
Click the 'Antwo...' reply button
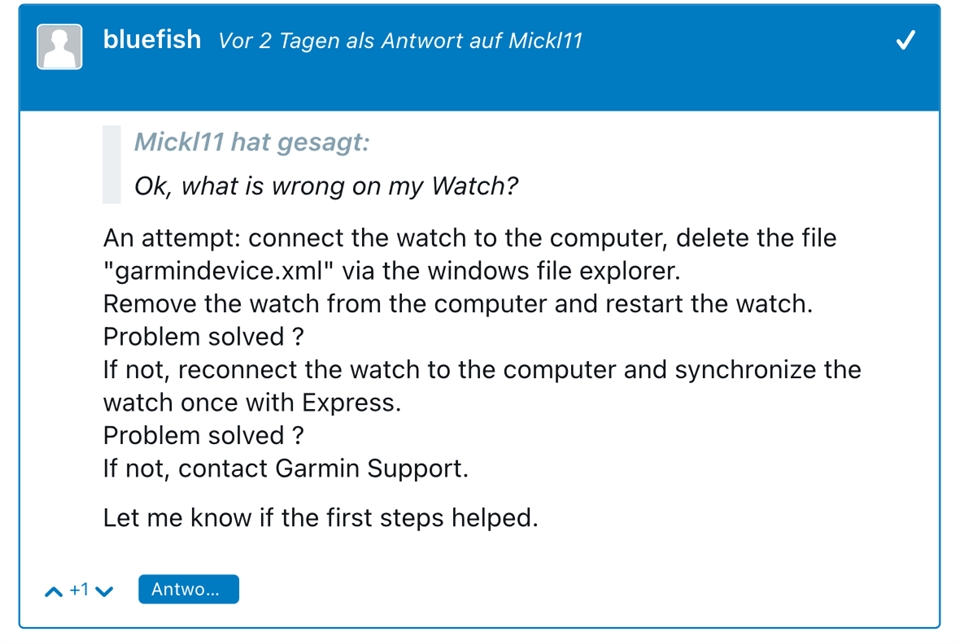click(188, 589)
